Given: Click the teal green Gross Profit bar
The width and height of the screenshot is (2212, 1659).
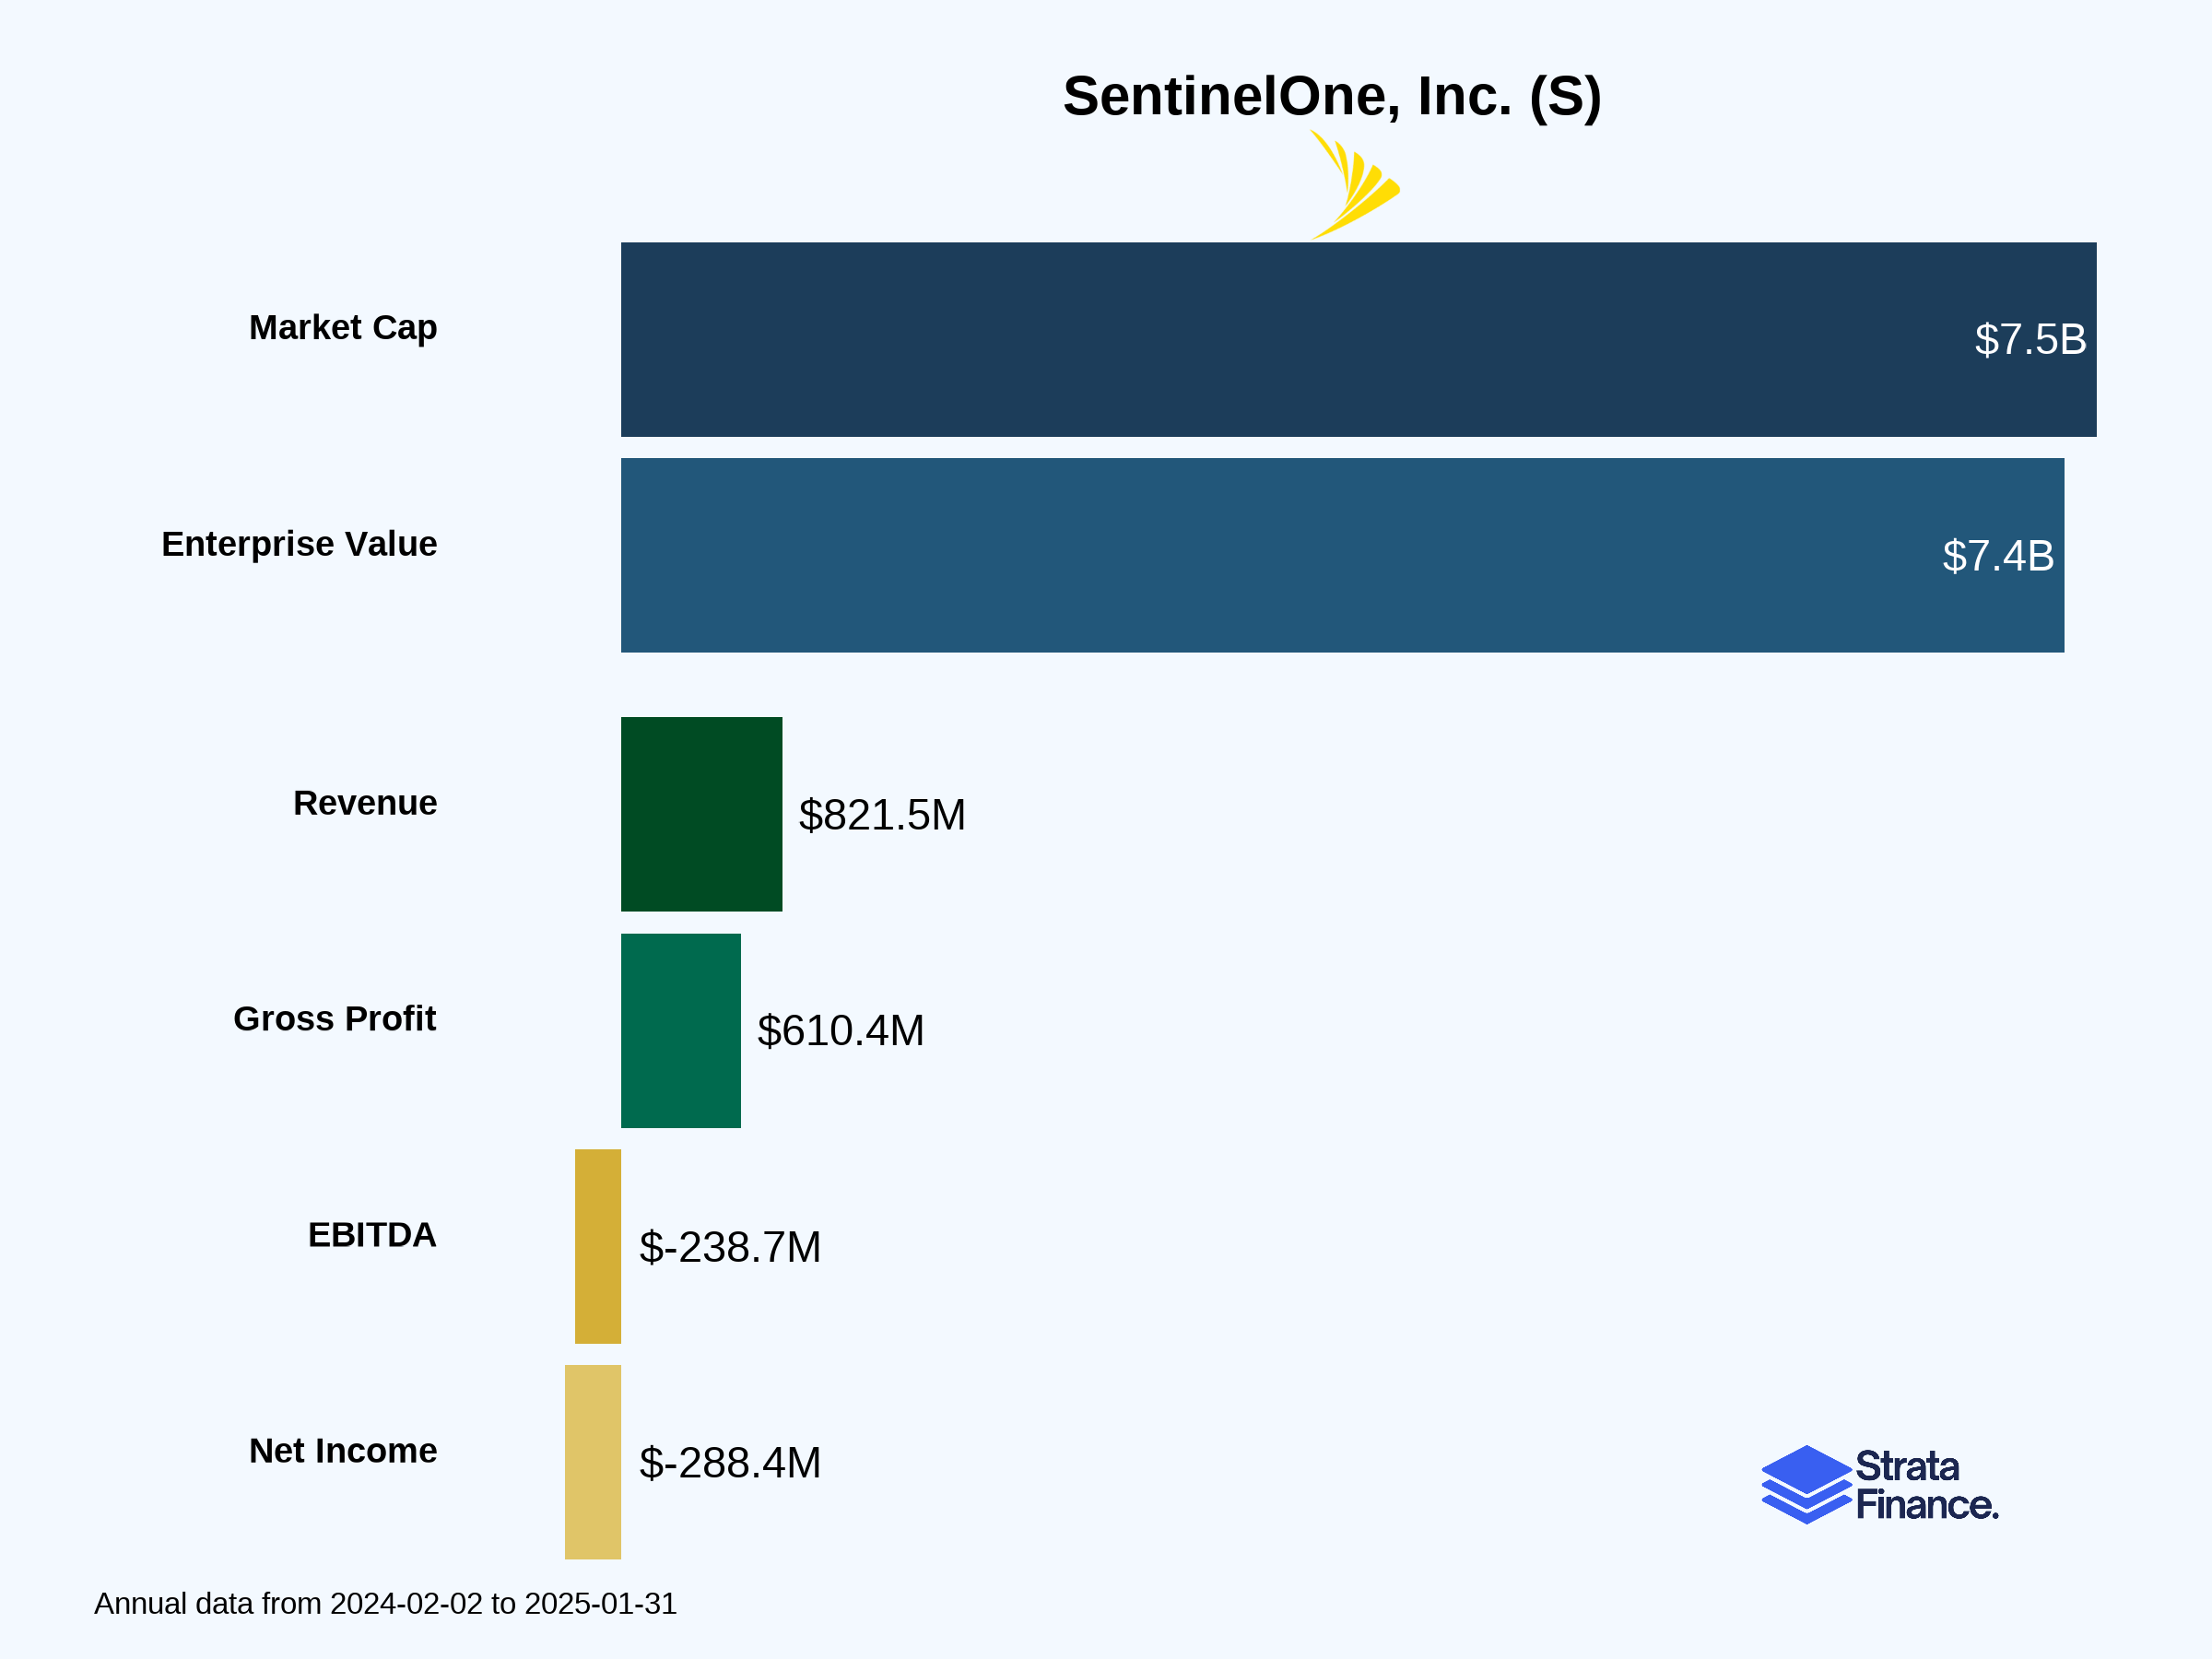Looking at the screenshot, I should pos(680,1030).
